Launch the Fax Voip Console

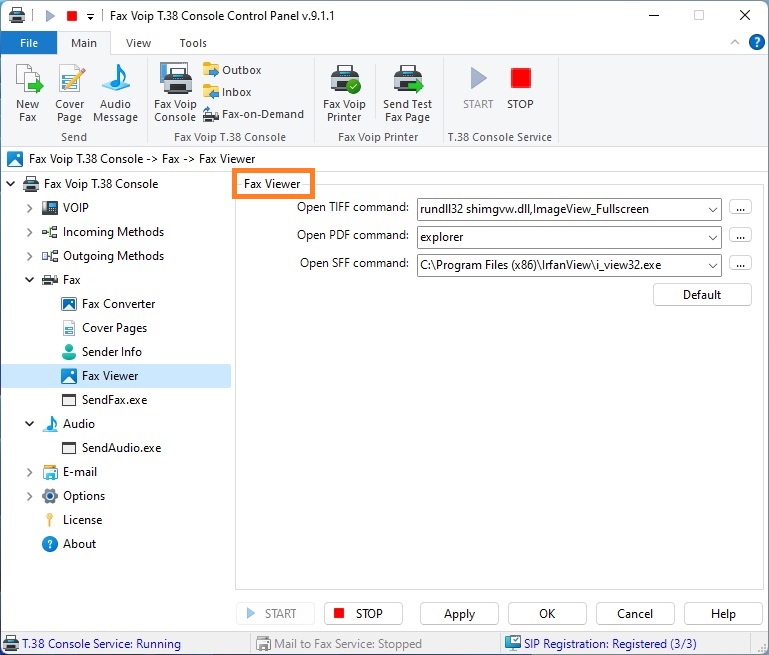(x=175, y=93)
